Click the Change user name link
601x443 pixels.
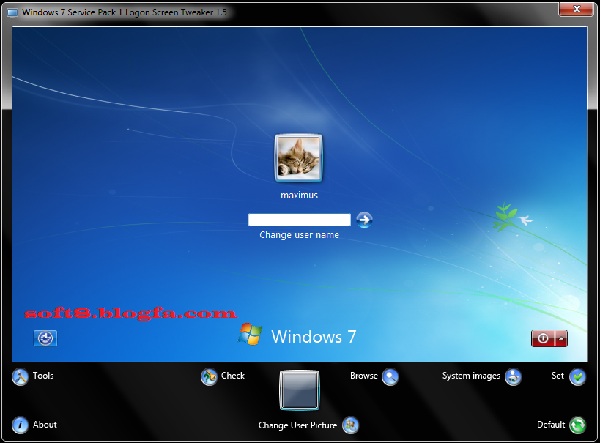[299, 235]
